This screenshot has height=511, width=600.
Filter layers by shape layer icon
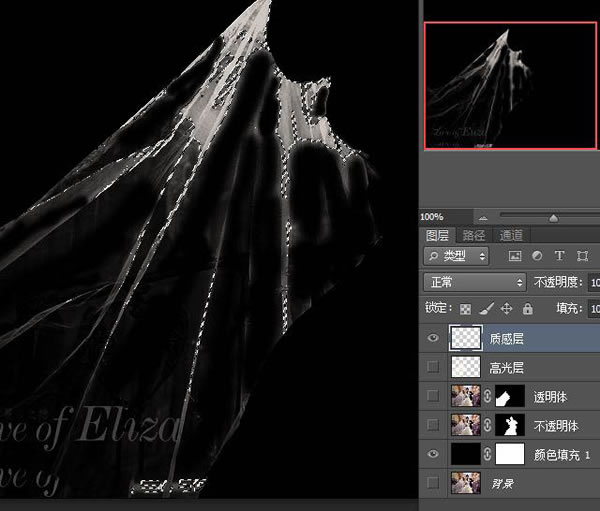point(582,256)
